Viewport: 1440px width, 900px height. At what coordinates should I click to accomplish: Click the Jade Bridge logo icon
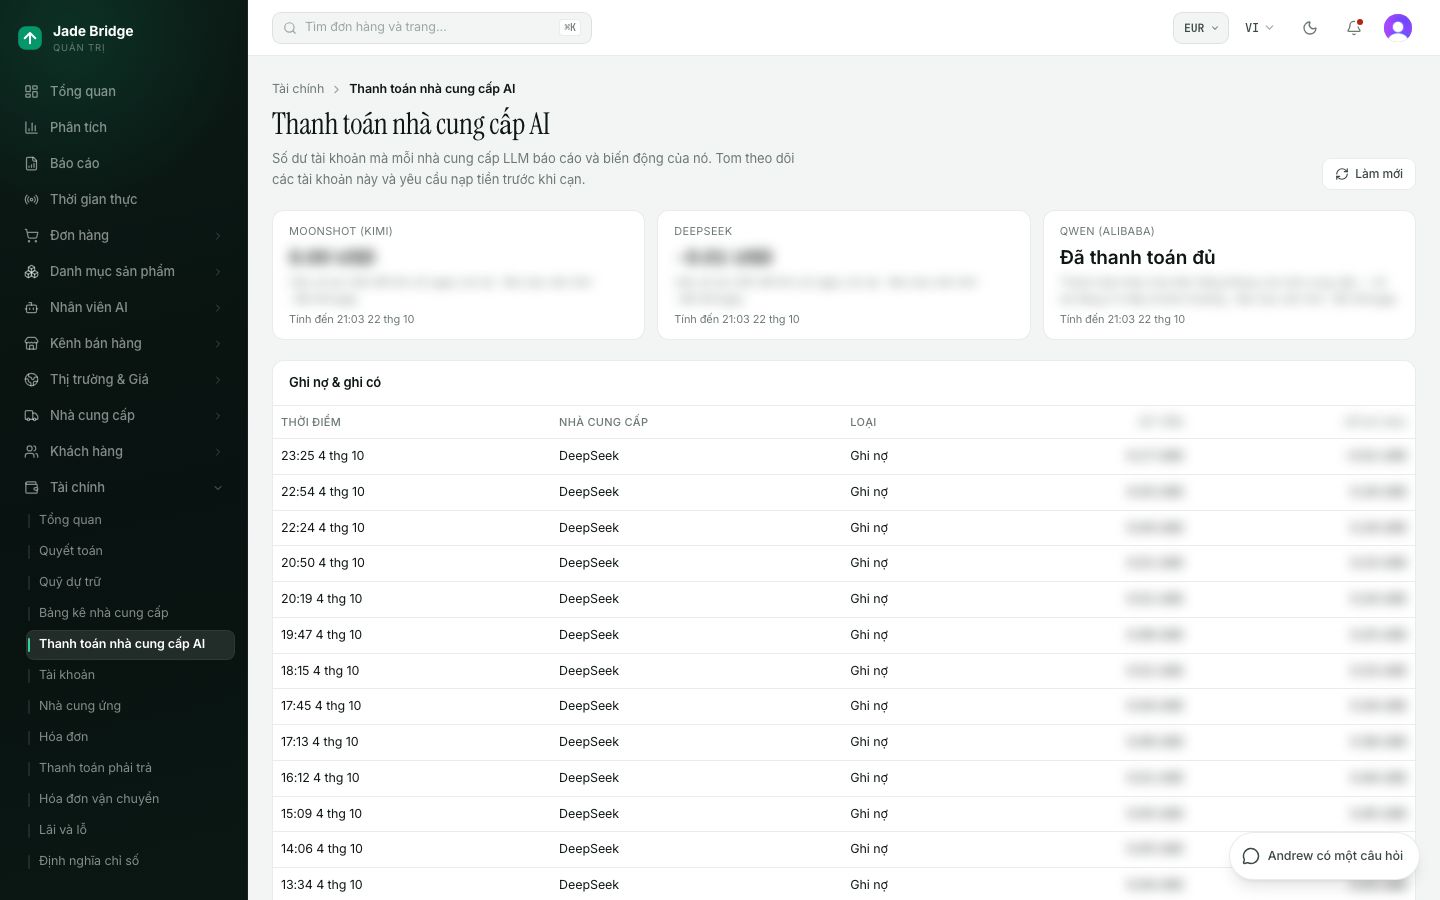point(30,38)
